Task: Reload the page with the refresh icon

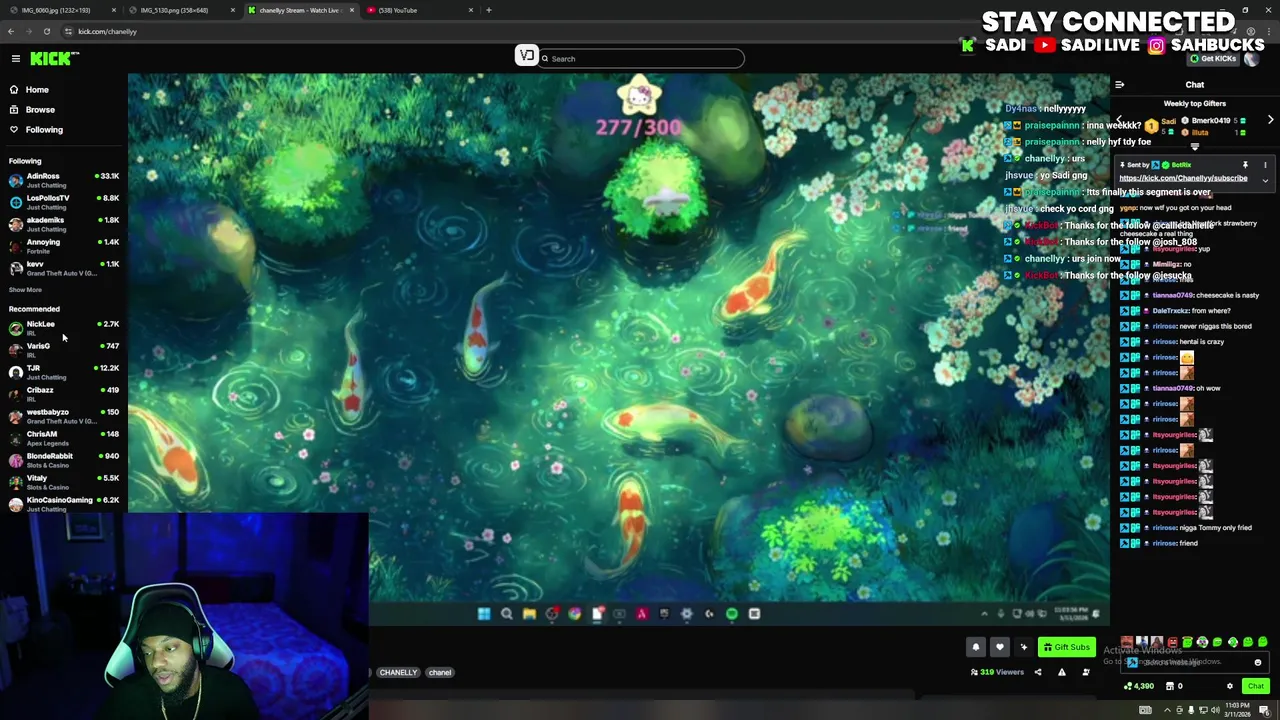Action: pos(46,31)
